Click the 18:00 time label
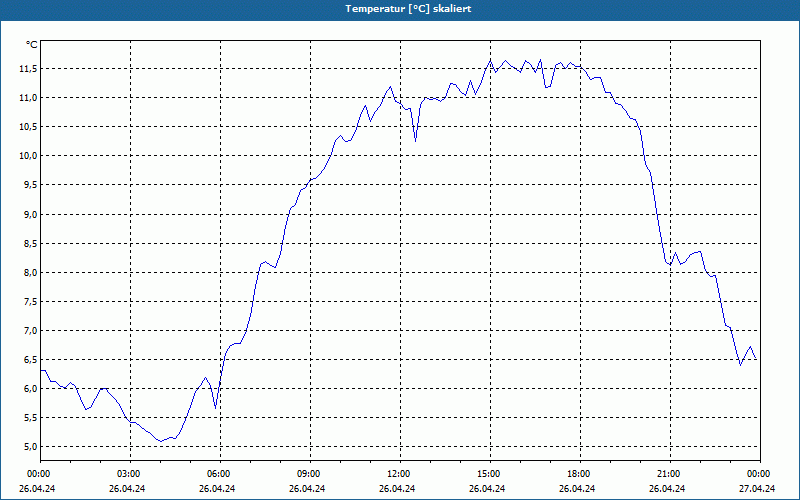This screenshot has width=800, height=500. [x=580, y=474]
